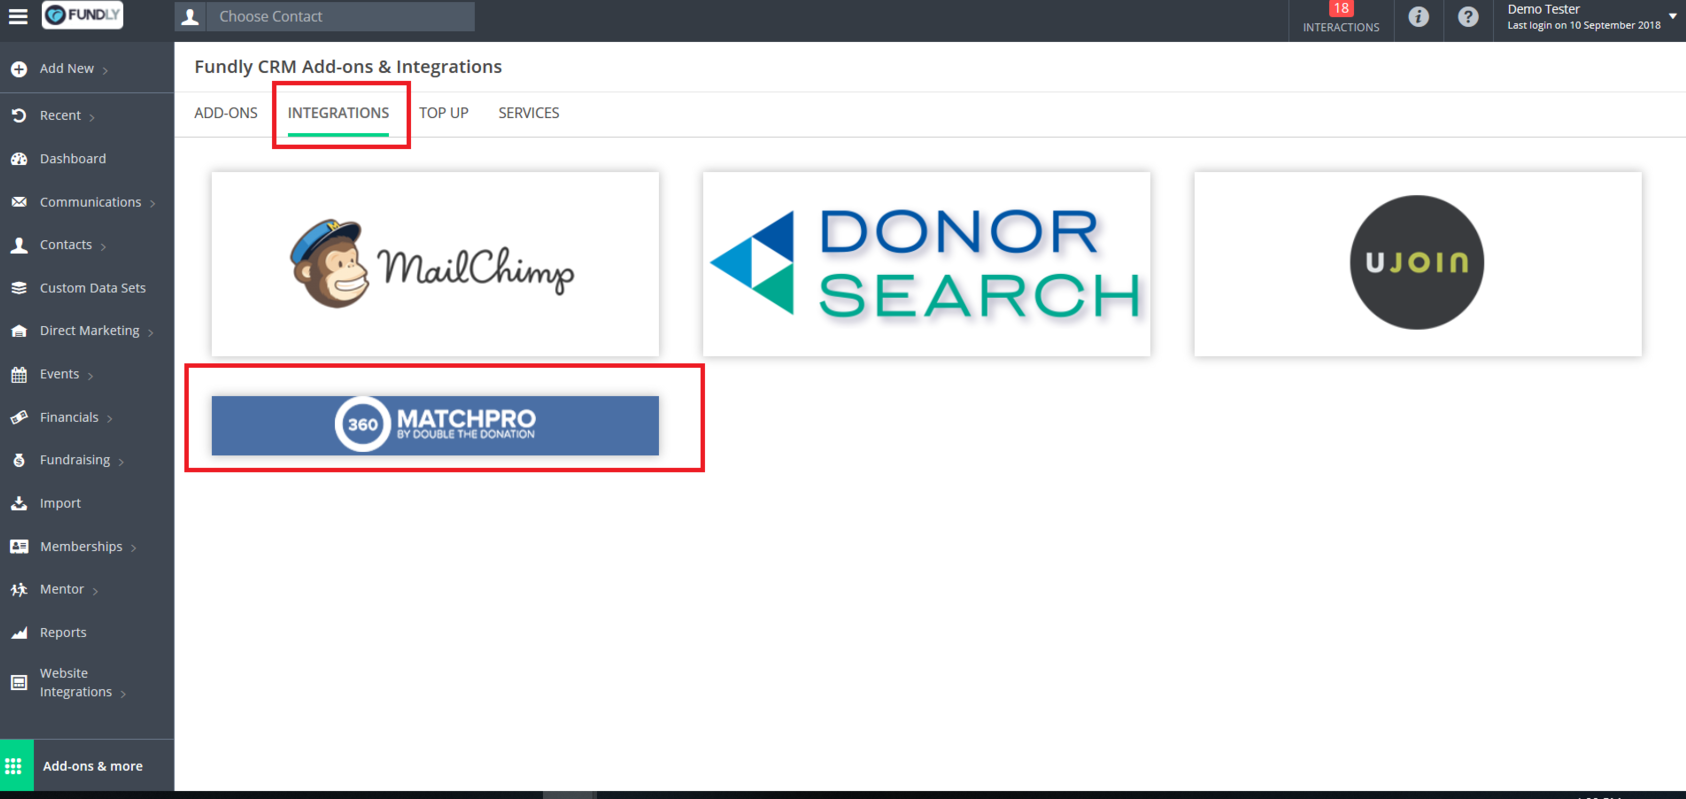This screenshot has width=1686, height=799.
Task: Click the Add-ons & more grid icon
Action: click(14, 766)
